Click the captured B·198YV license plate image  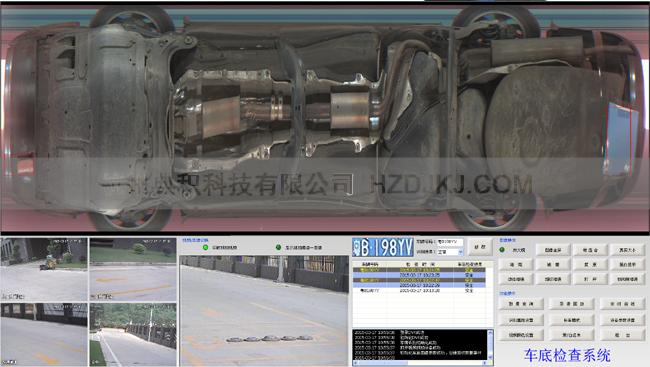(x=383, y=248)
